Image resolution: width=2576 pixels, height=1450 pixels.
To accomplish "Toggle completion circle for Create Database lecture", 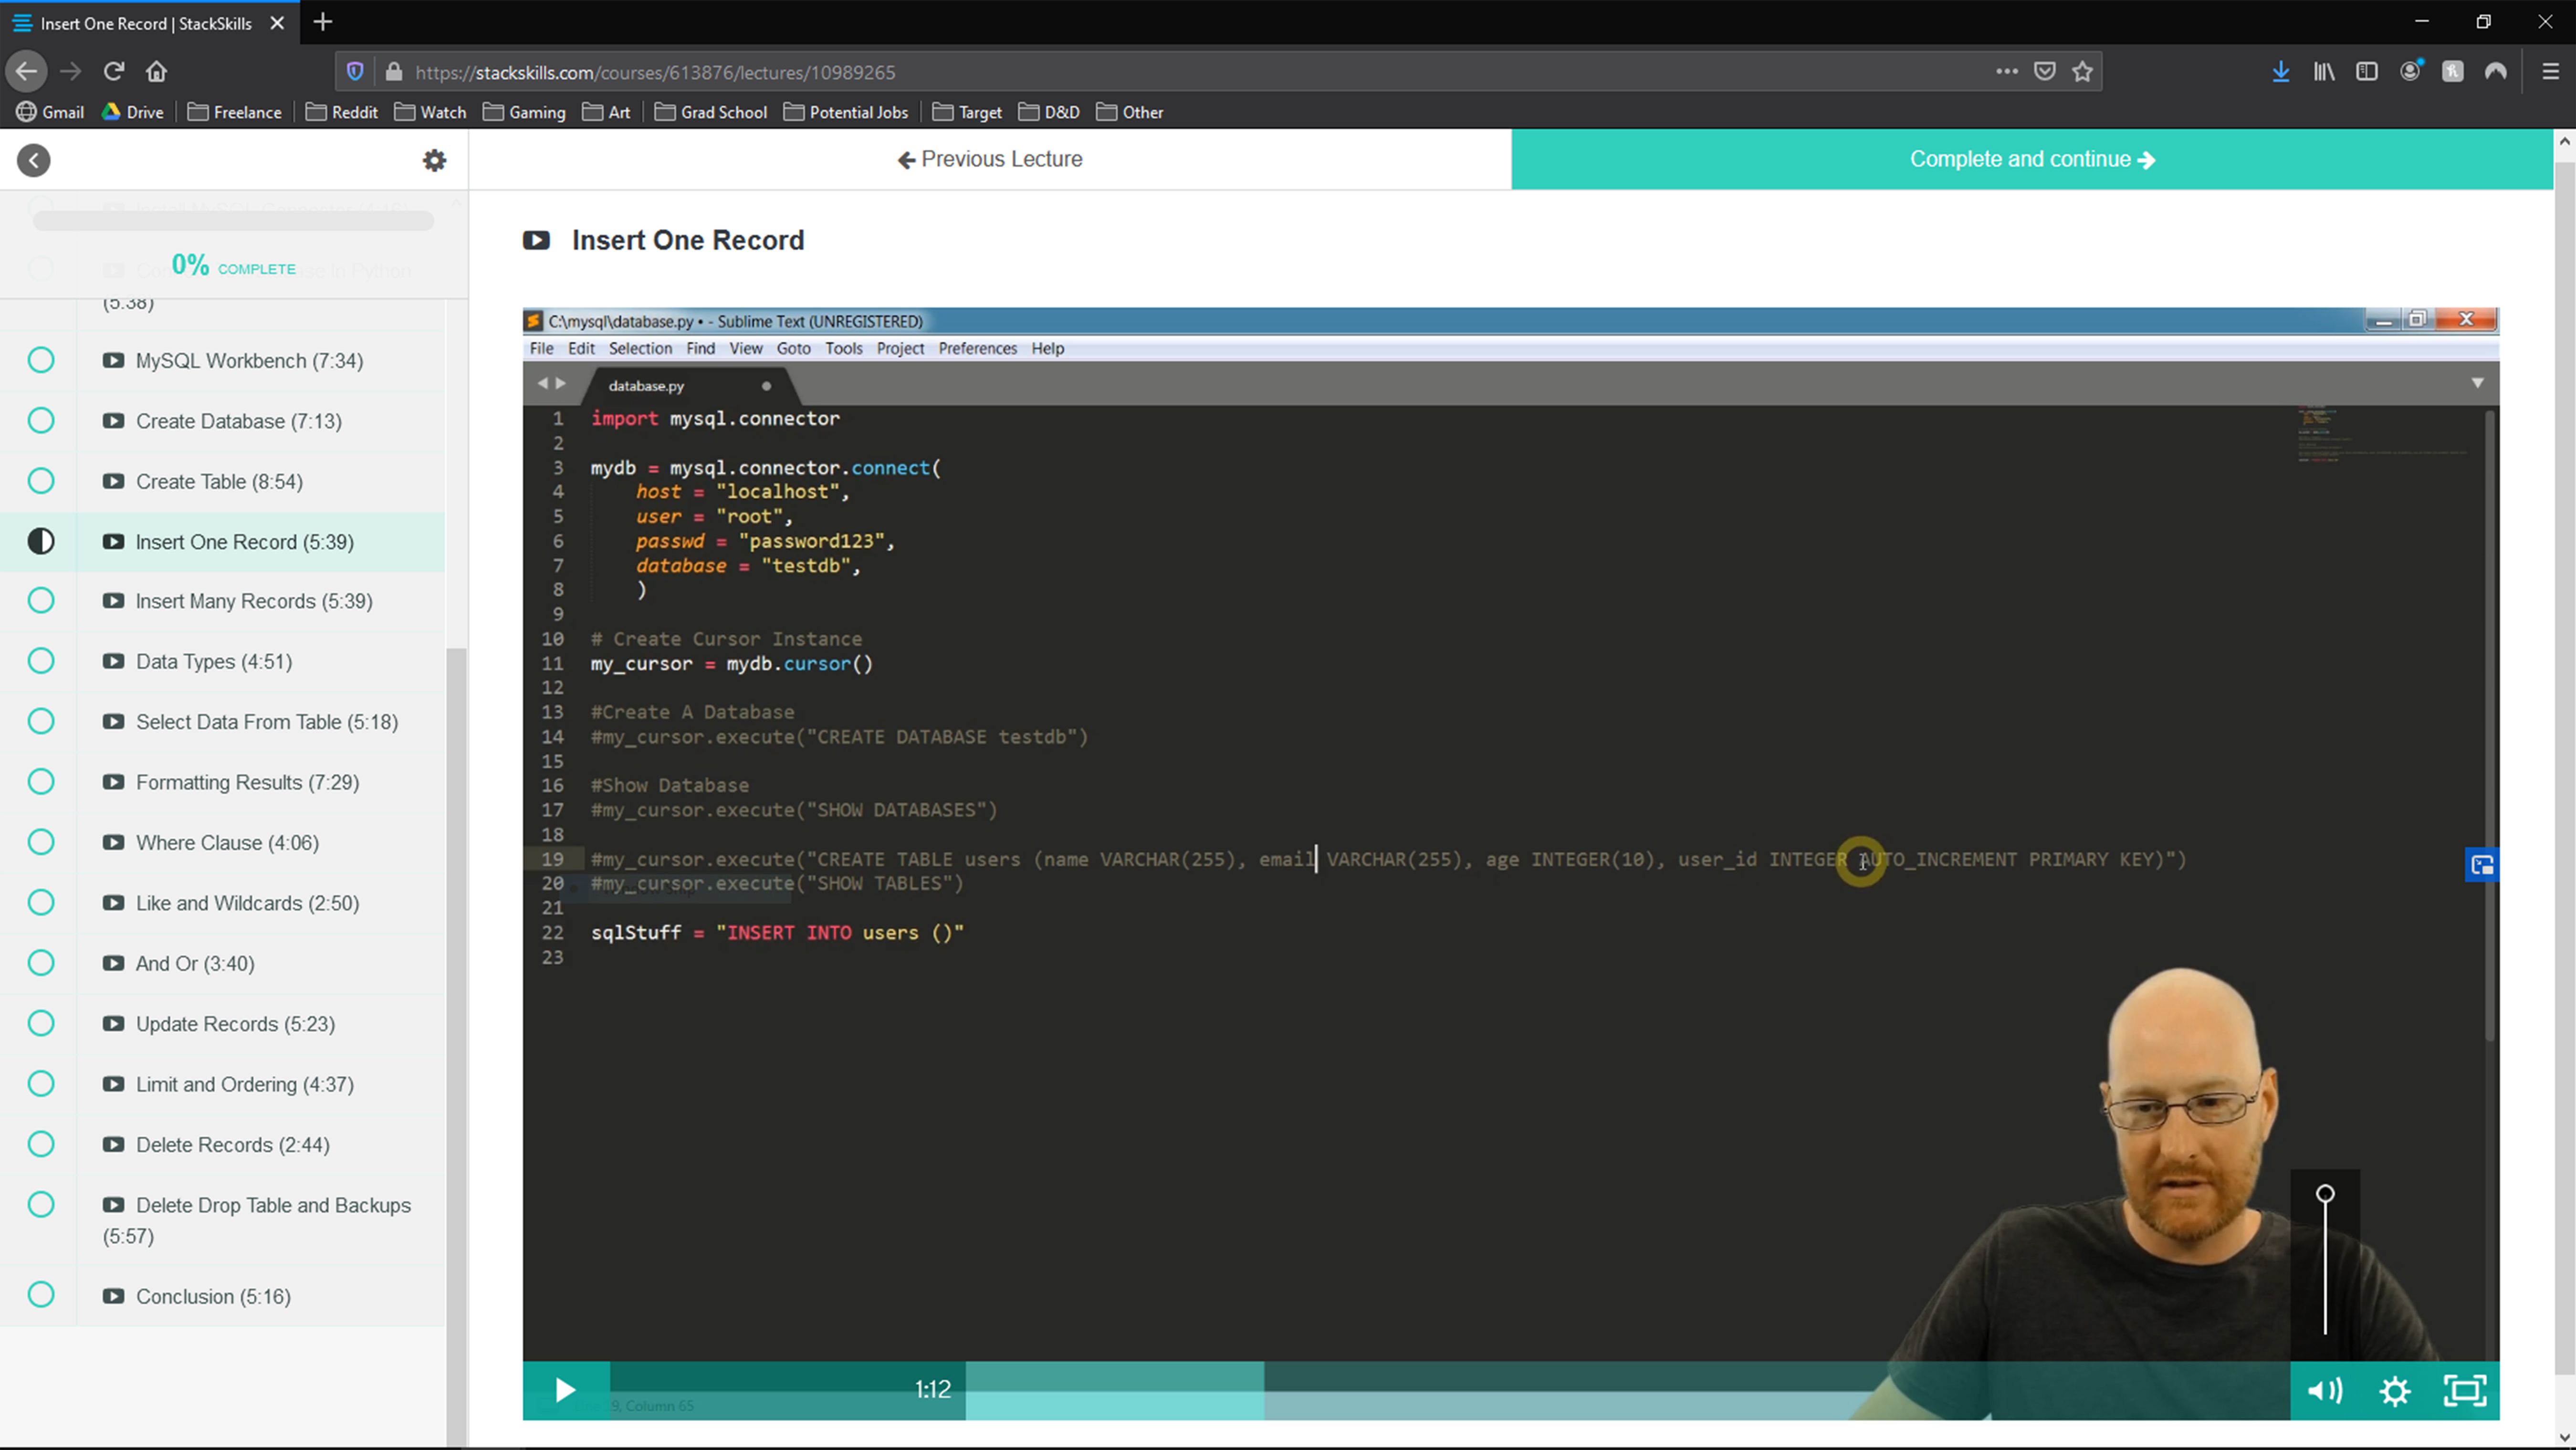I will 40,420.
